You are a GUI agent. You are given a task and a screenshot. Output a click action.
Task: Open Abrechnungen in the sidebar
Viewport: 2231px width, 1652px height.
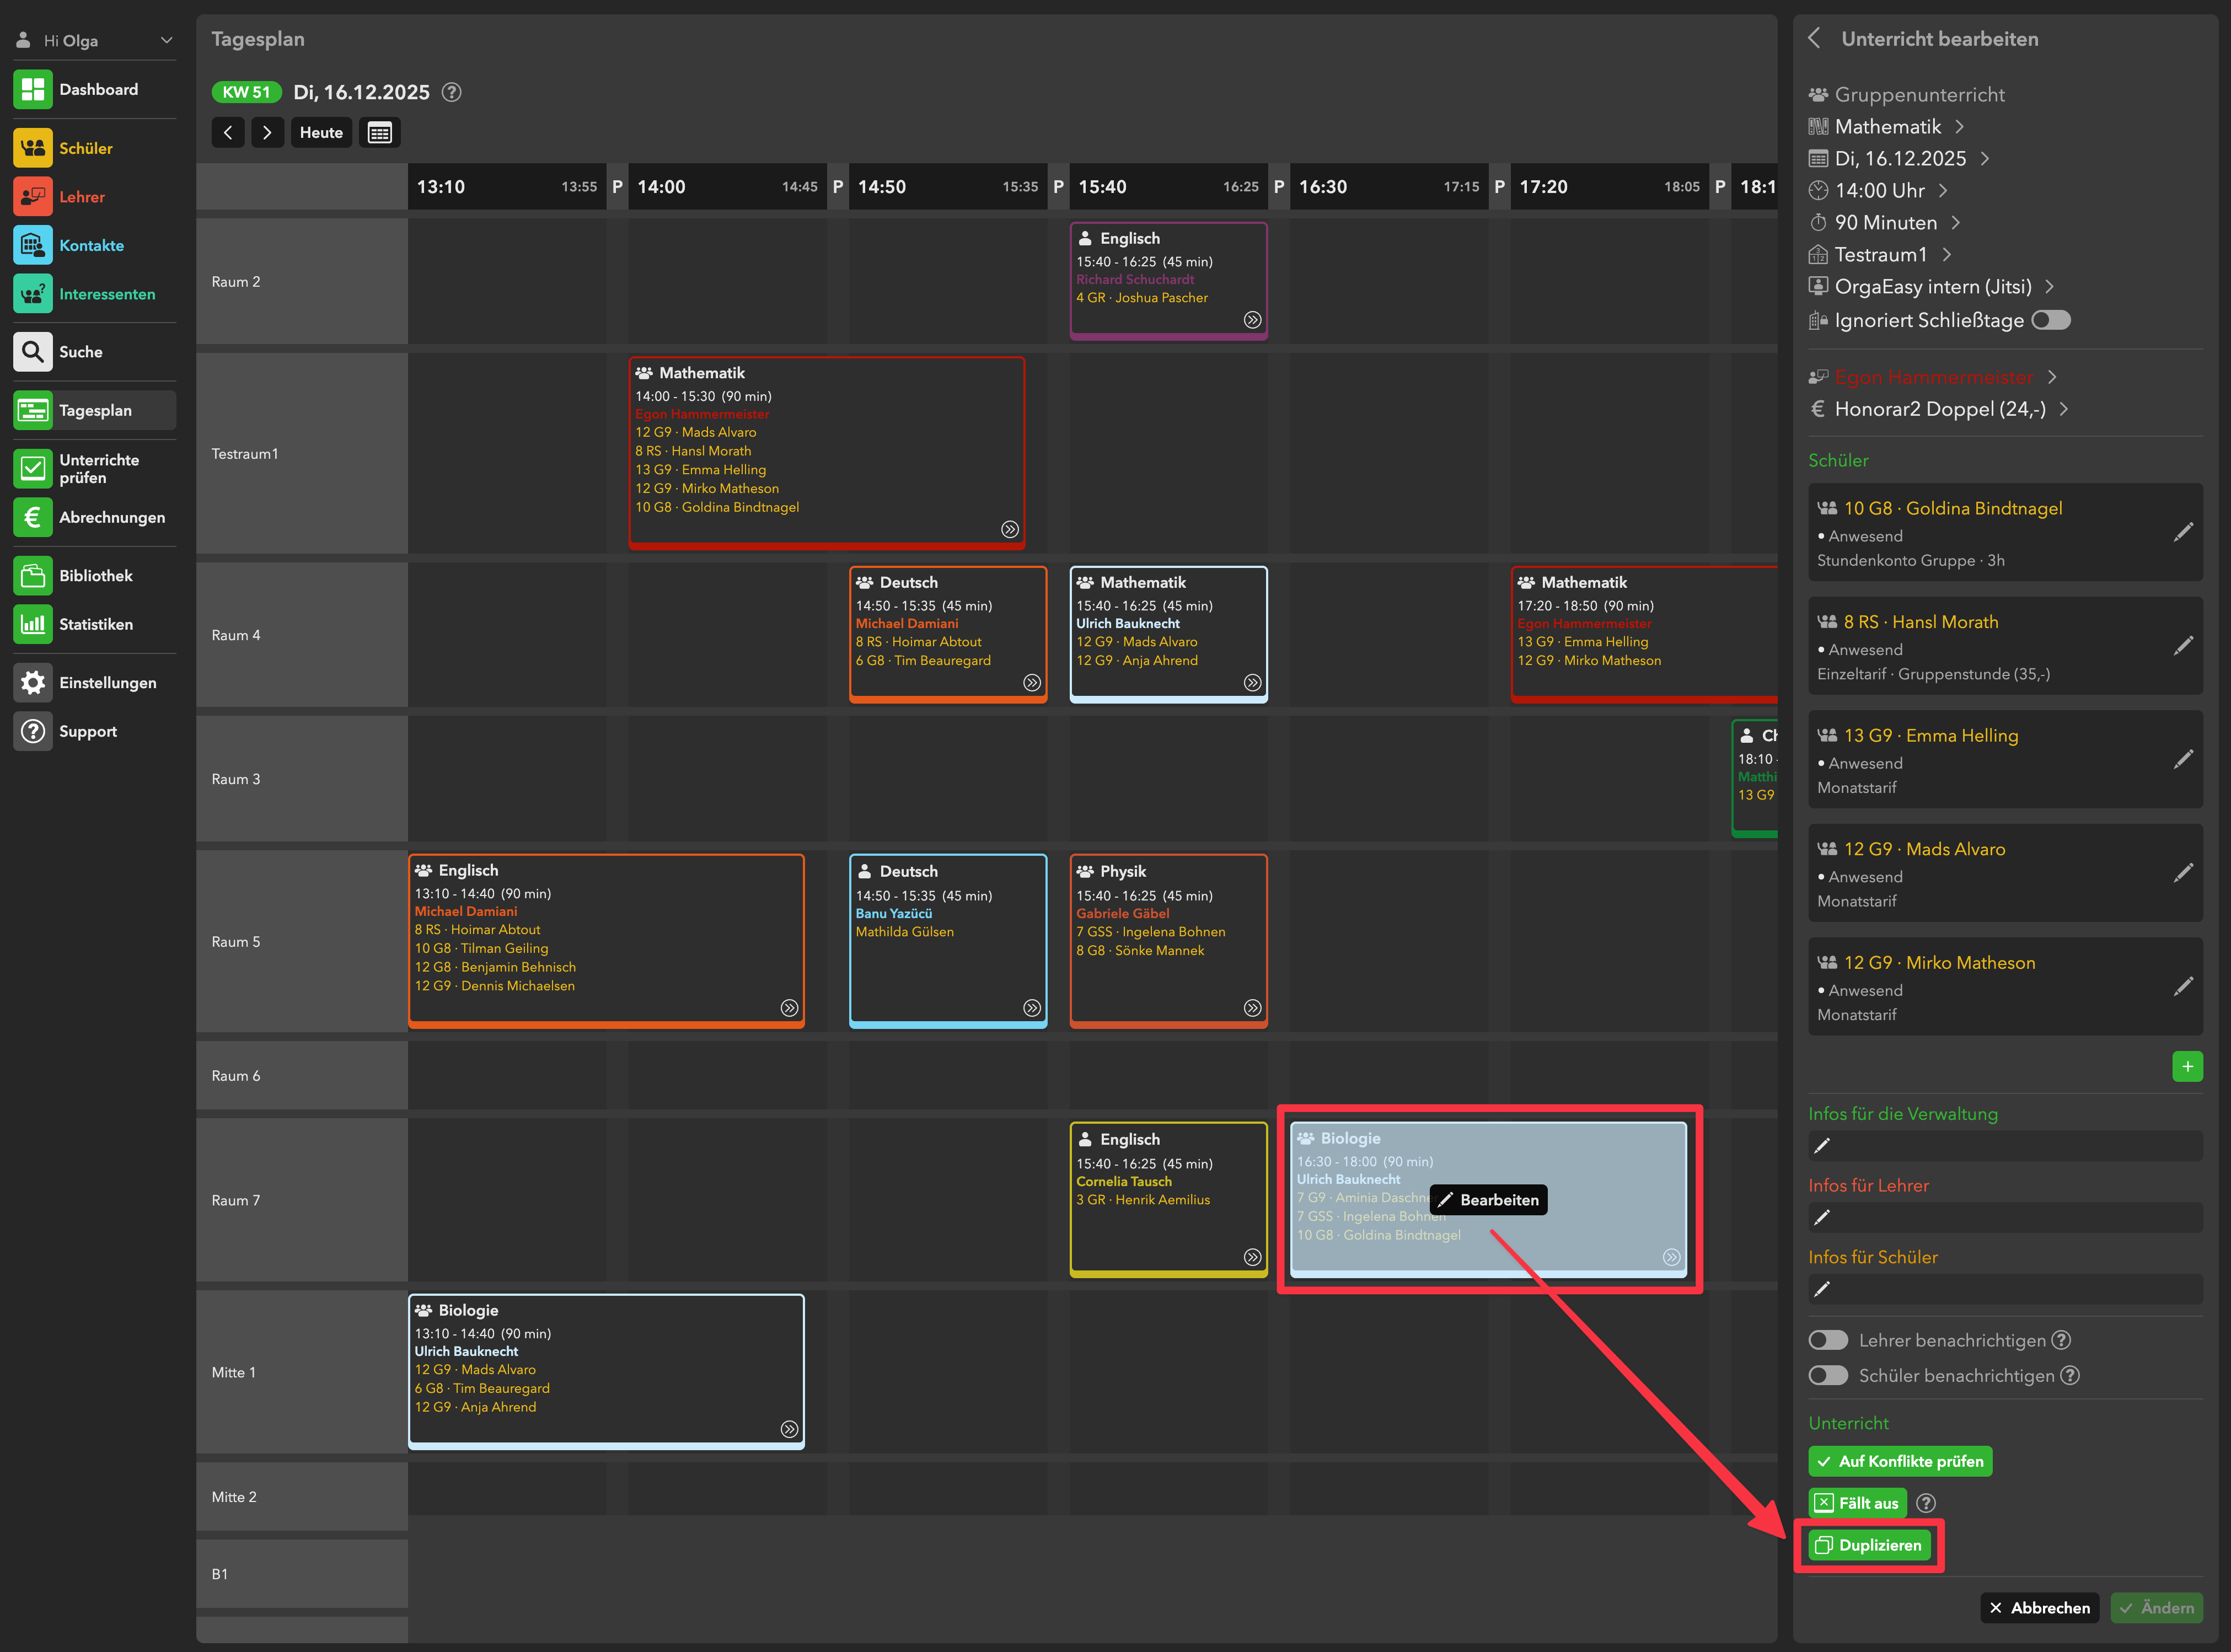(x=111, y=517)
